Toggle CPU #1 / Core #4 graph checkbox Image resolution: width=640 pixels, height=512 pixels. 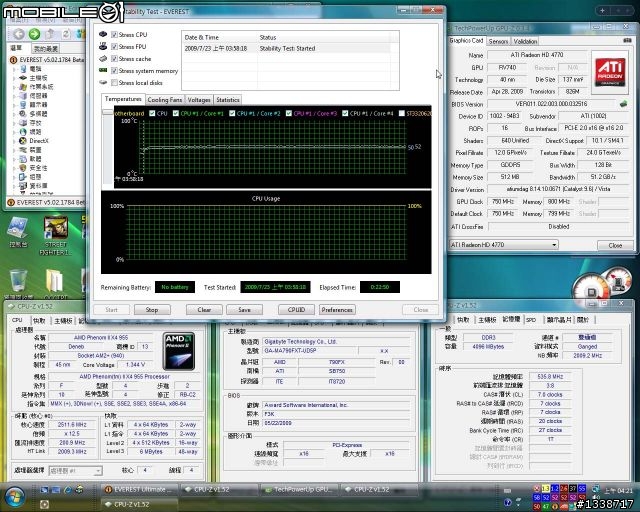[x=345, y=113]
